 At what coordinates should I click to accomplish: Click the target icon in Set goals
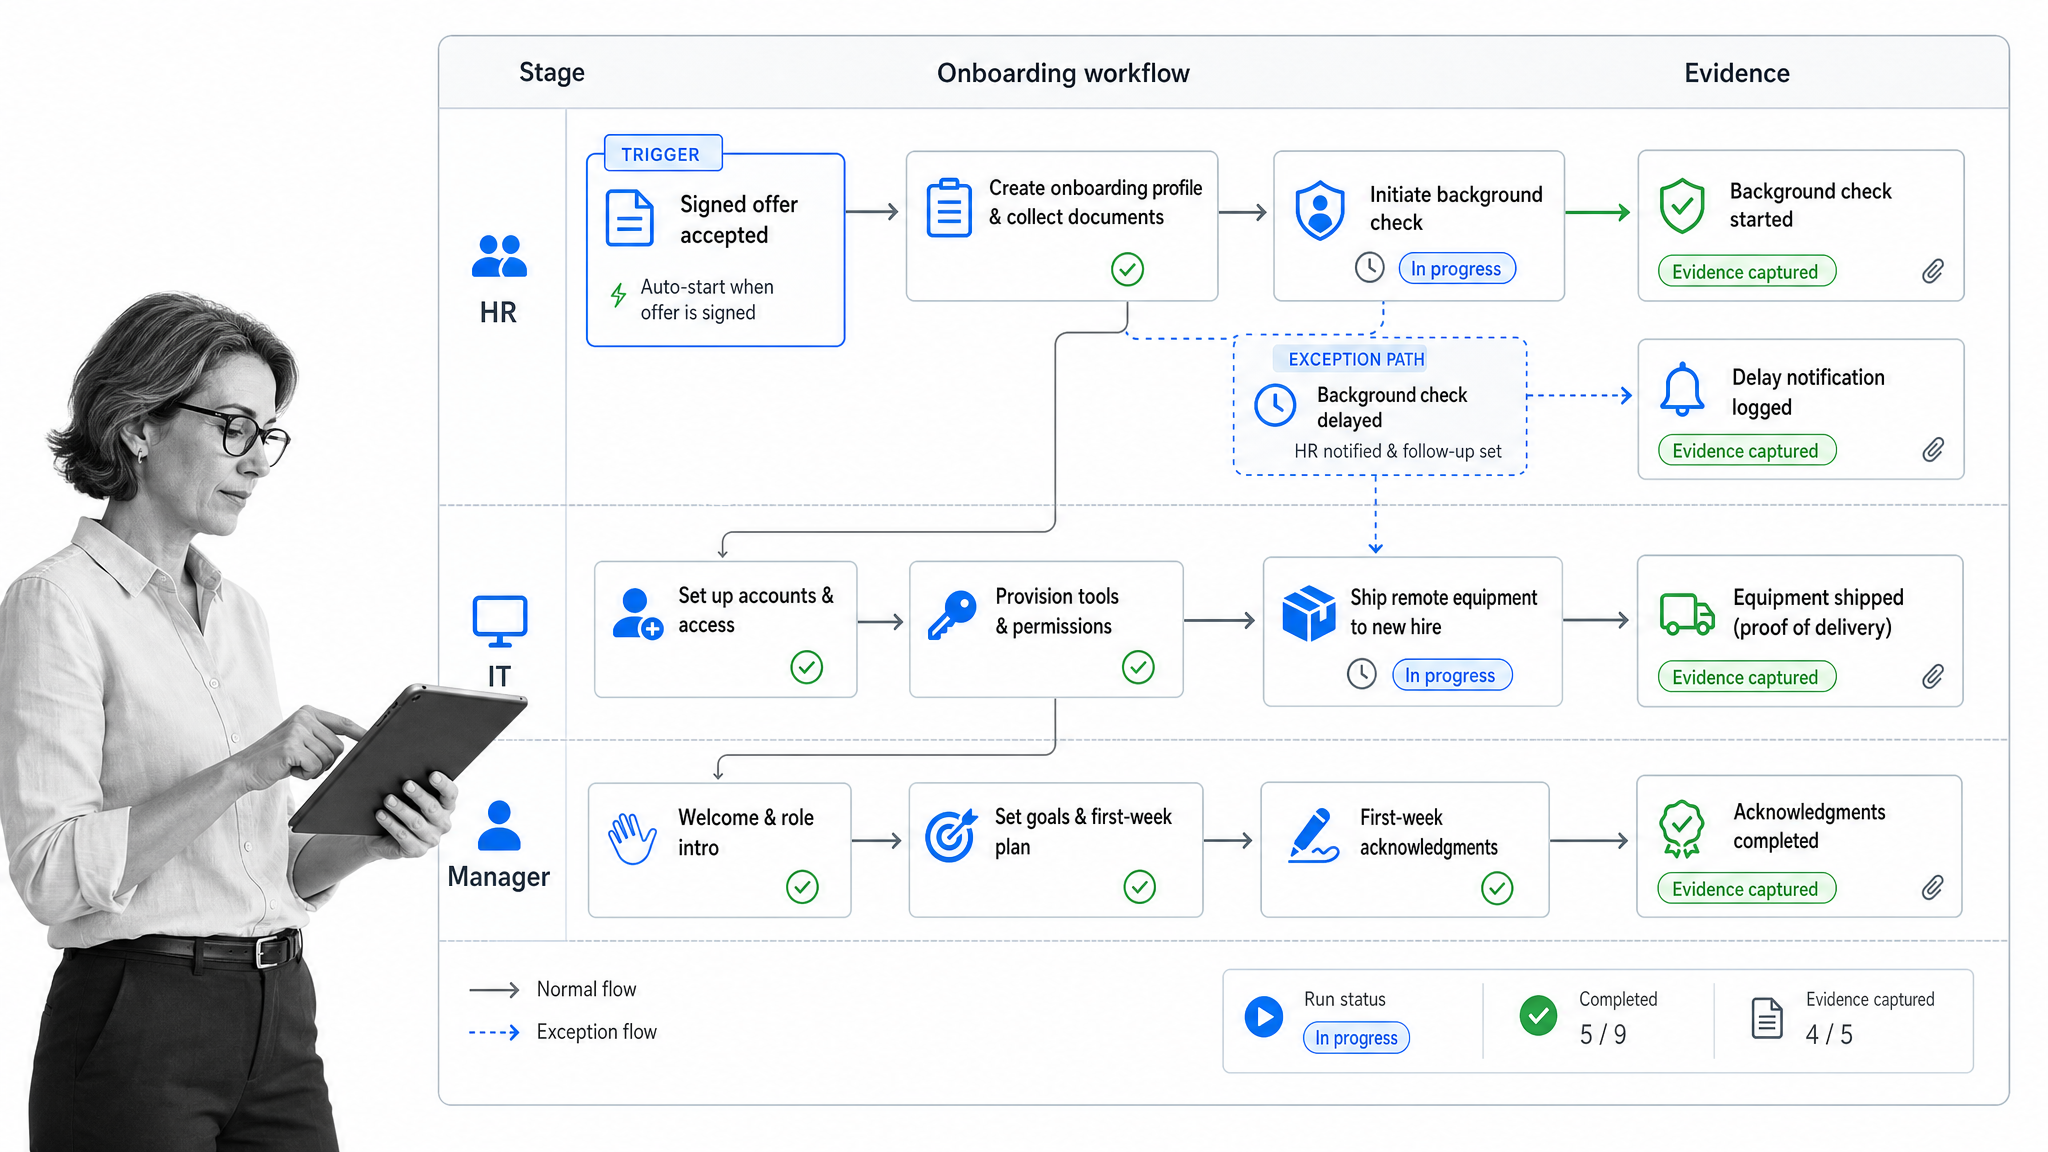click(x=951, y=835)
